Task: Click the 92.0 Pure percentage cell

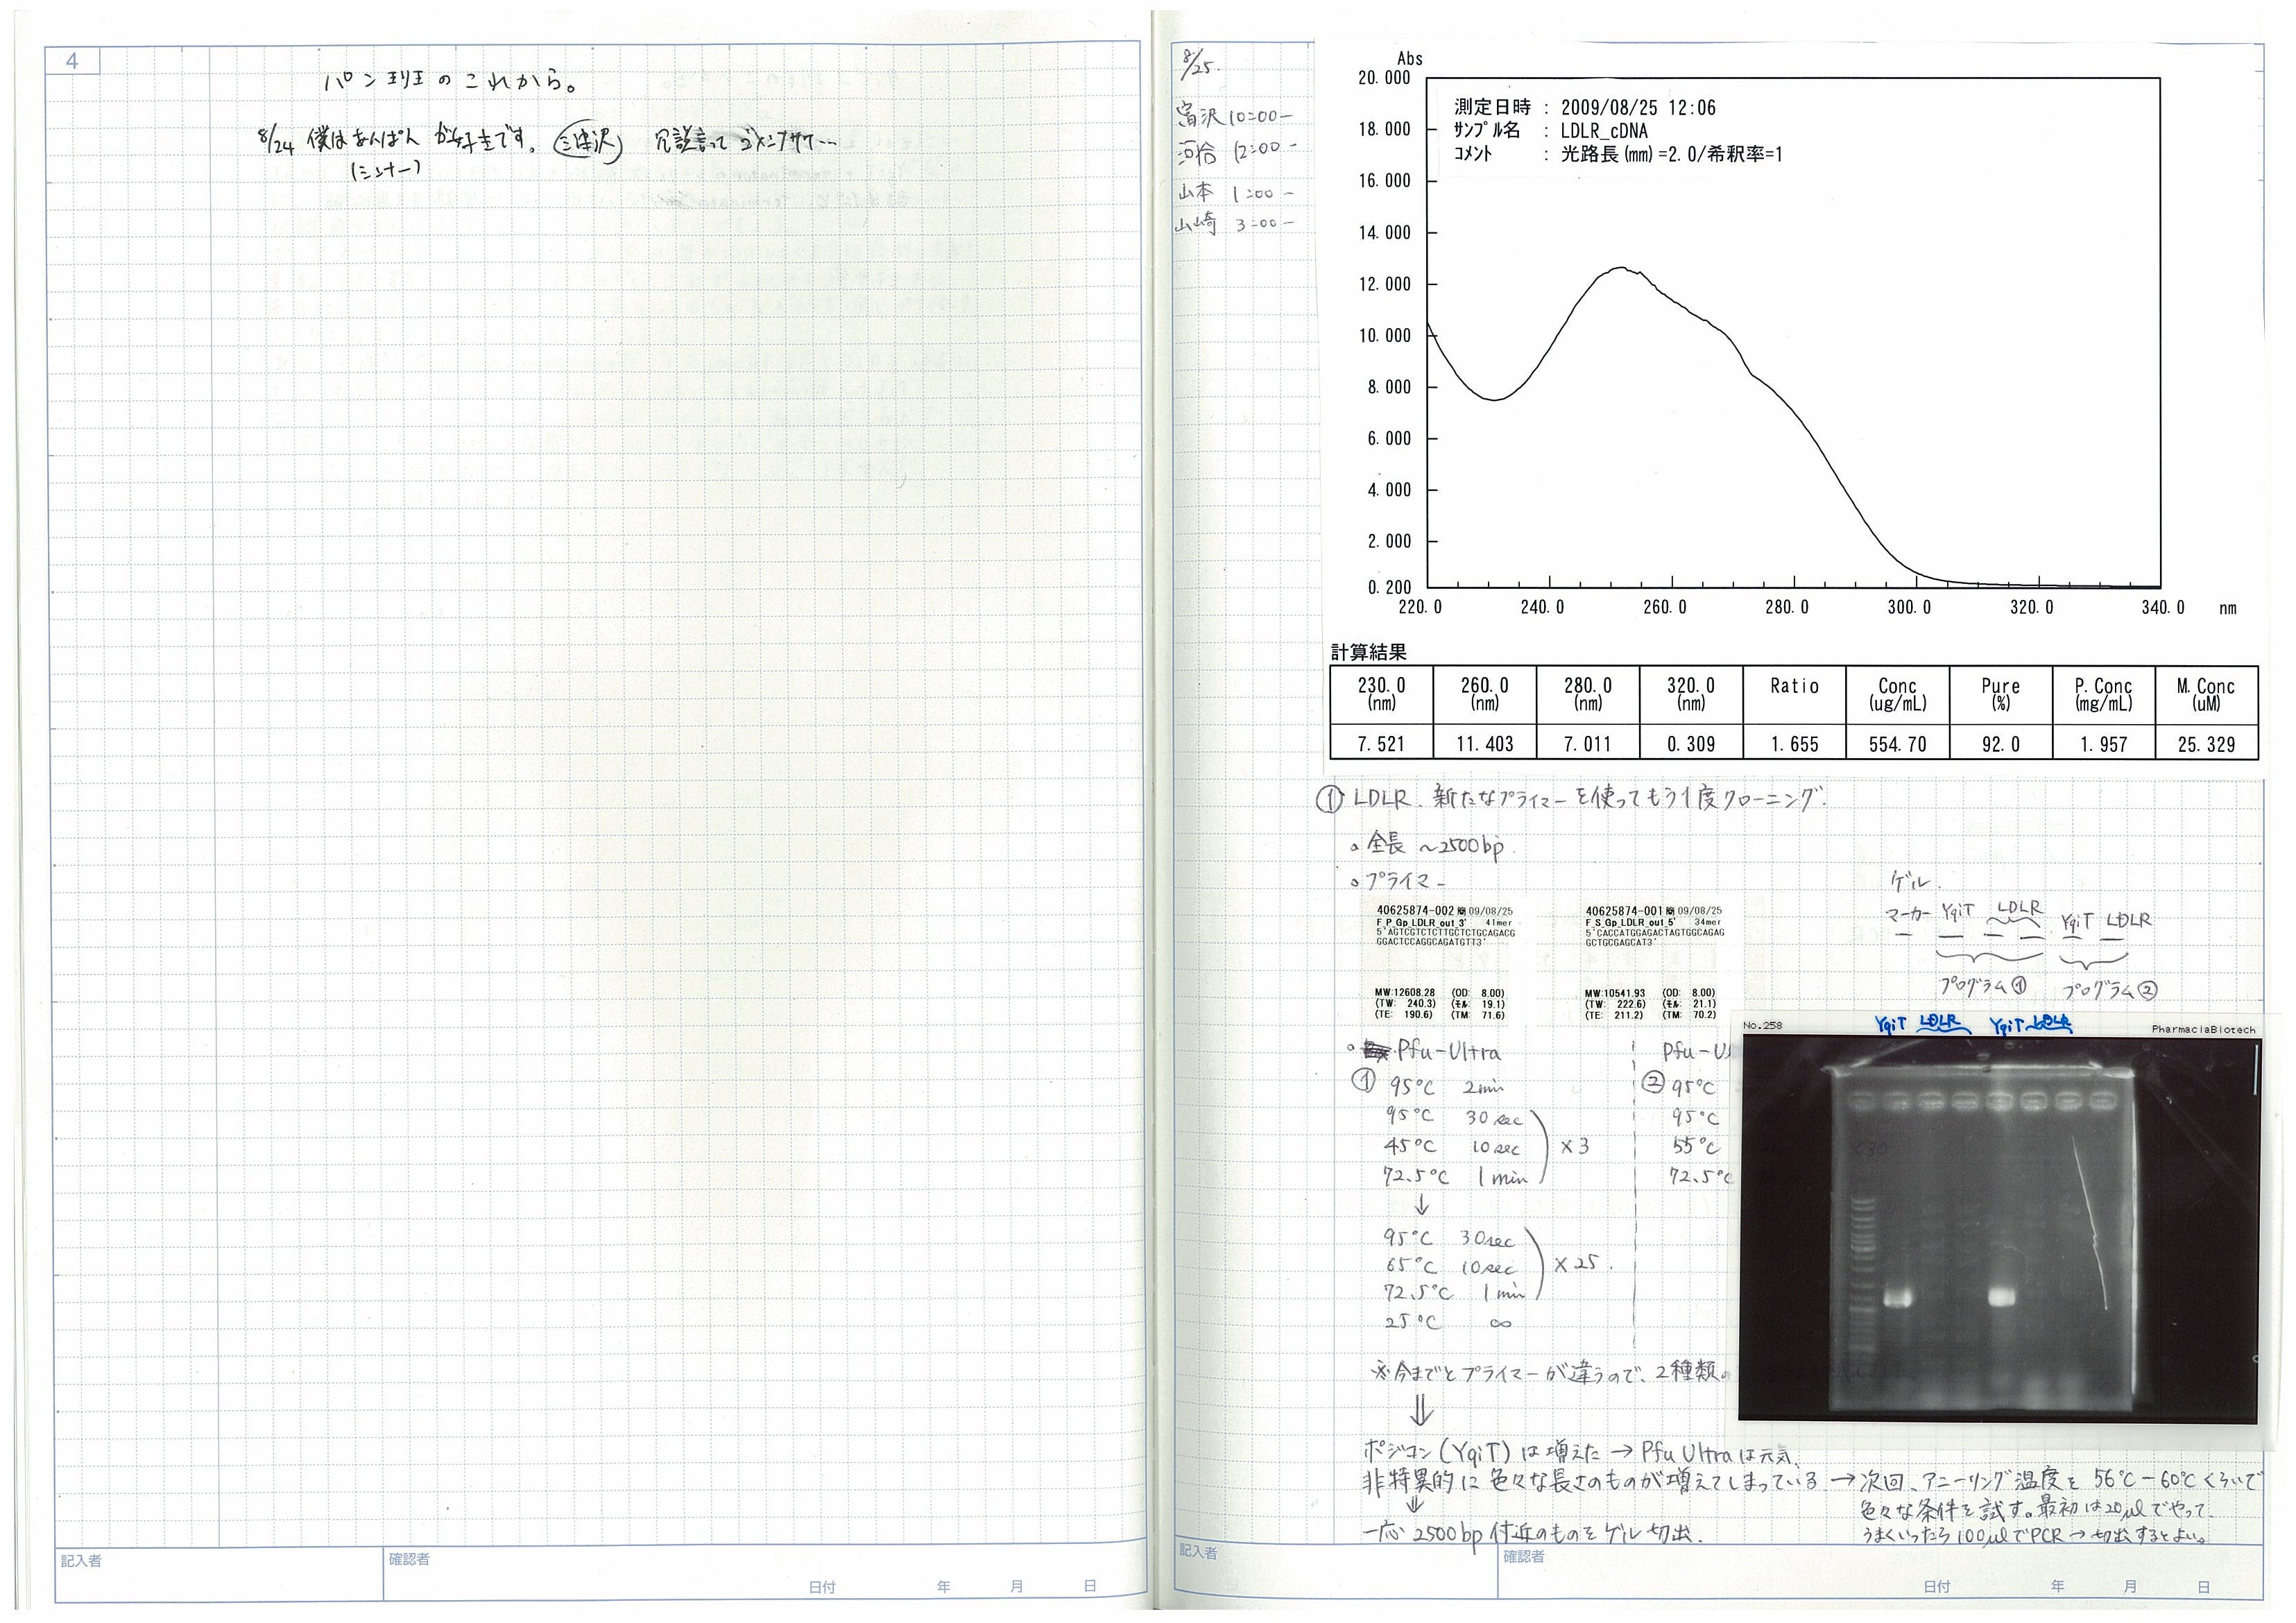Action: [2000, 744]
